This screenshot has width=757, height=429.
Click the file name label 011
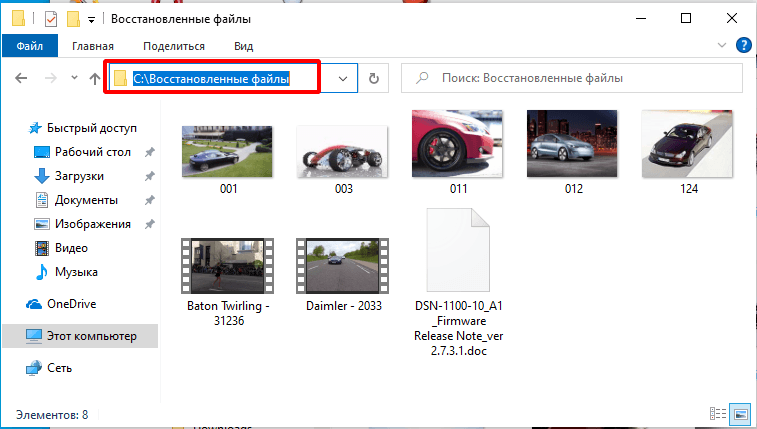(x=459, y=189)
